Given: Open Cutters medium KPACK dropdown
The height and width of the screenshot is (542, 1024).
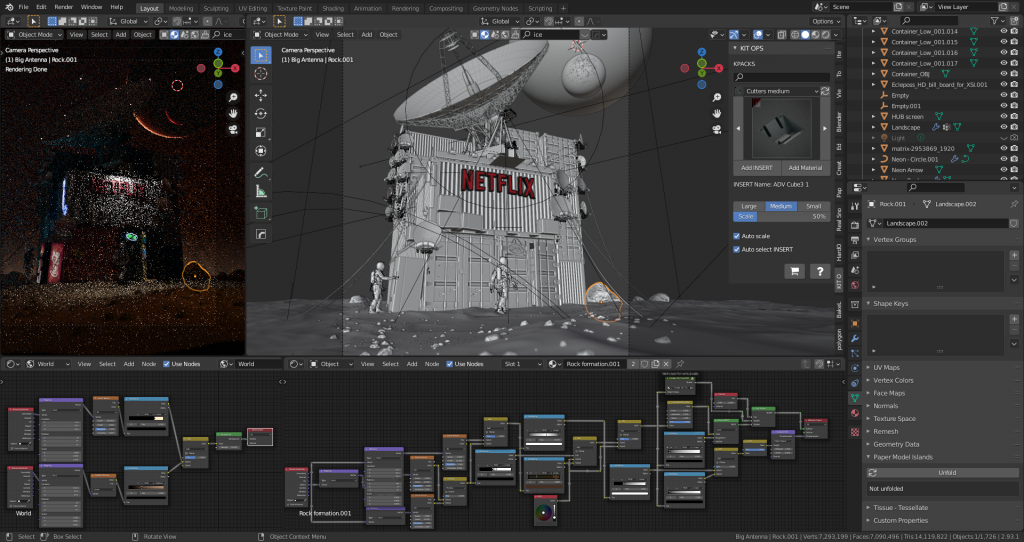Looking at the screenshot, I should 776,91.
